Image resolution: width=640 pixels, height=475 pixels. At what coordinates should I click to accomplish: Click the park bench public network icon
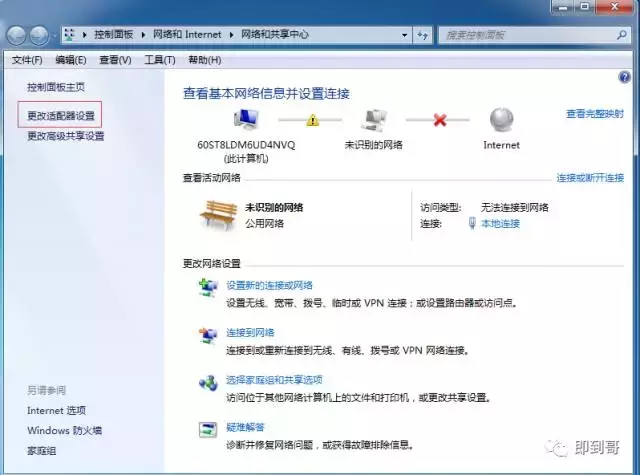[219, 215]
